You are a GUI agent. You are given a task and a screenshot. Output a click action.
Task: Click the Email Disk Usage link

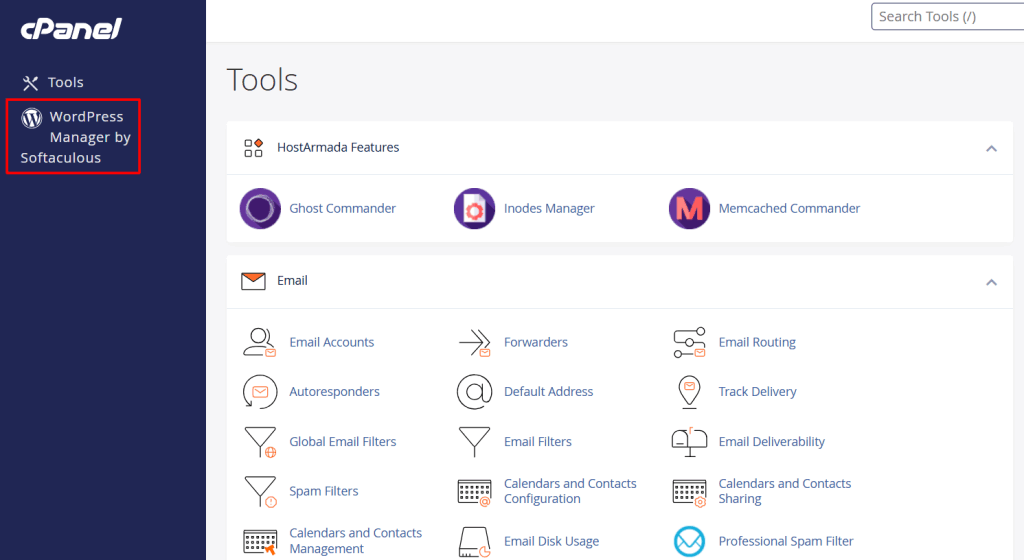pyautogui.click(x=551, y=542)
